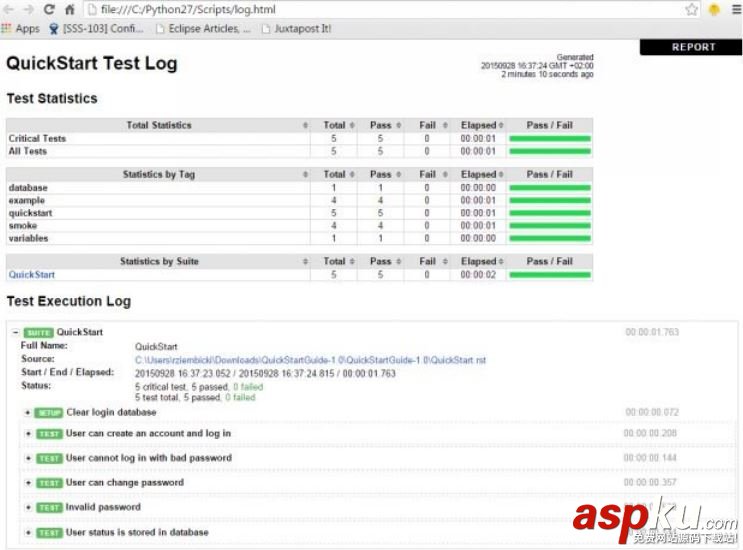Screen dimensions: 743x550
Task: Sort Statistics by Suite name column
Action: pos(158,261)
